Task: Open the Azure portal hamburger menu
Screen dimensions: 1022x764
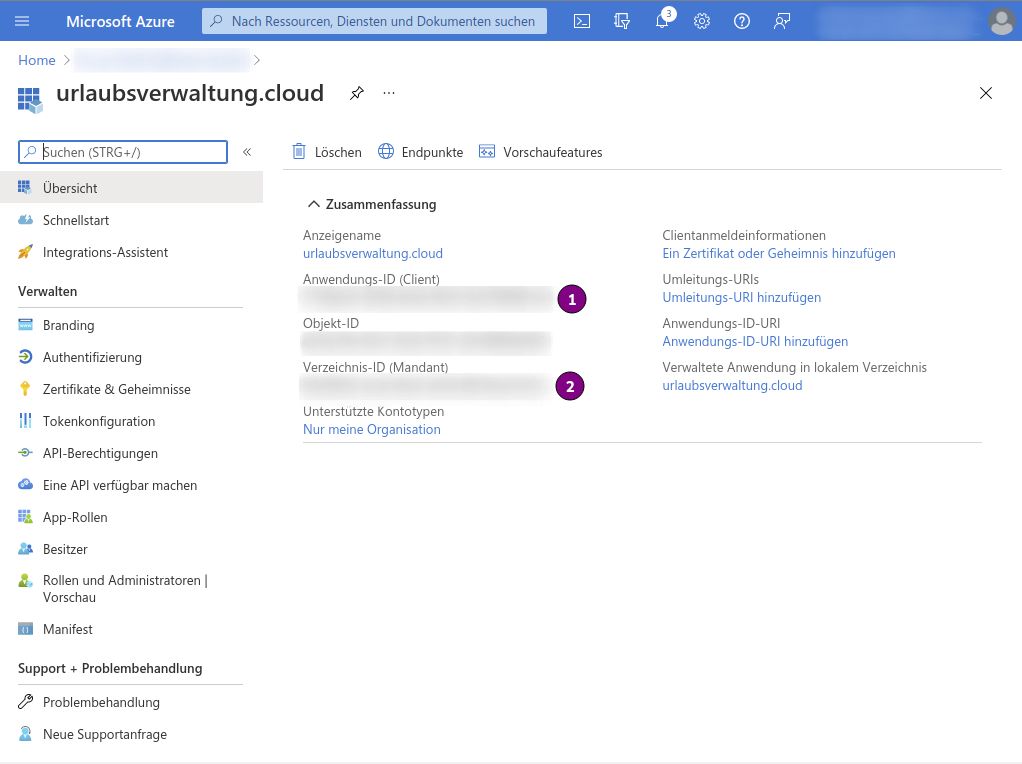Action: 22,21
